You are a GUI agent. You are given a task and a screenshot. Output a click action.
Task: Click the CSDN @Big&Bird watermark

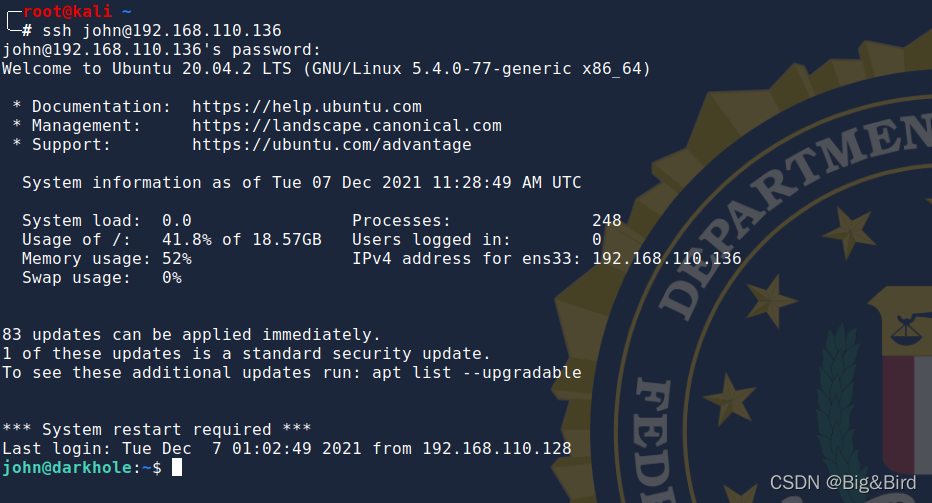coord(843,483)
